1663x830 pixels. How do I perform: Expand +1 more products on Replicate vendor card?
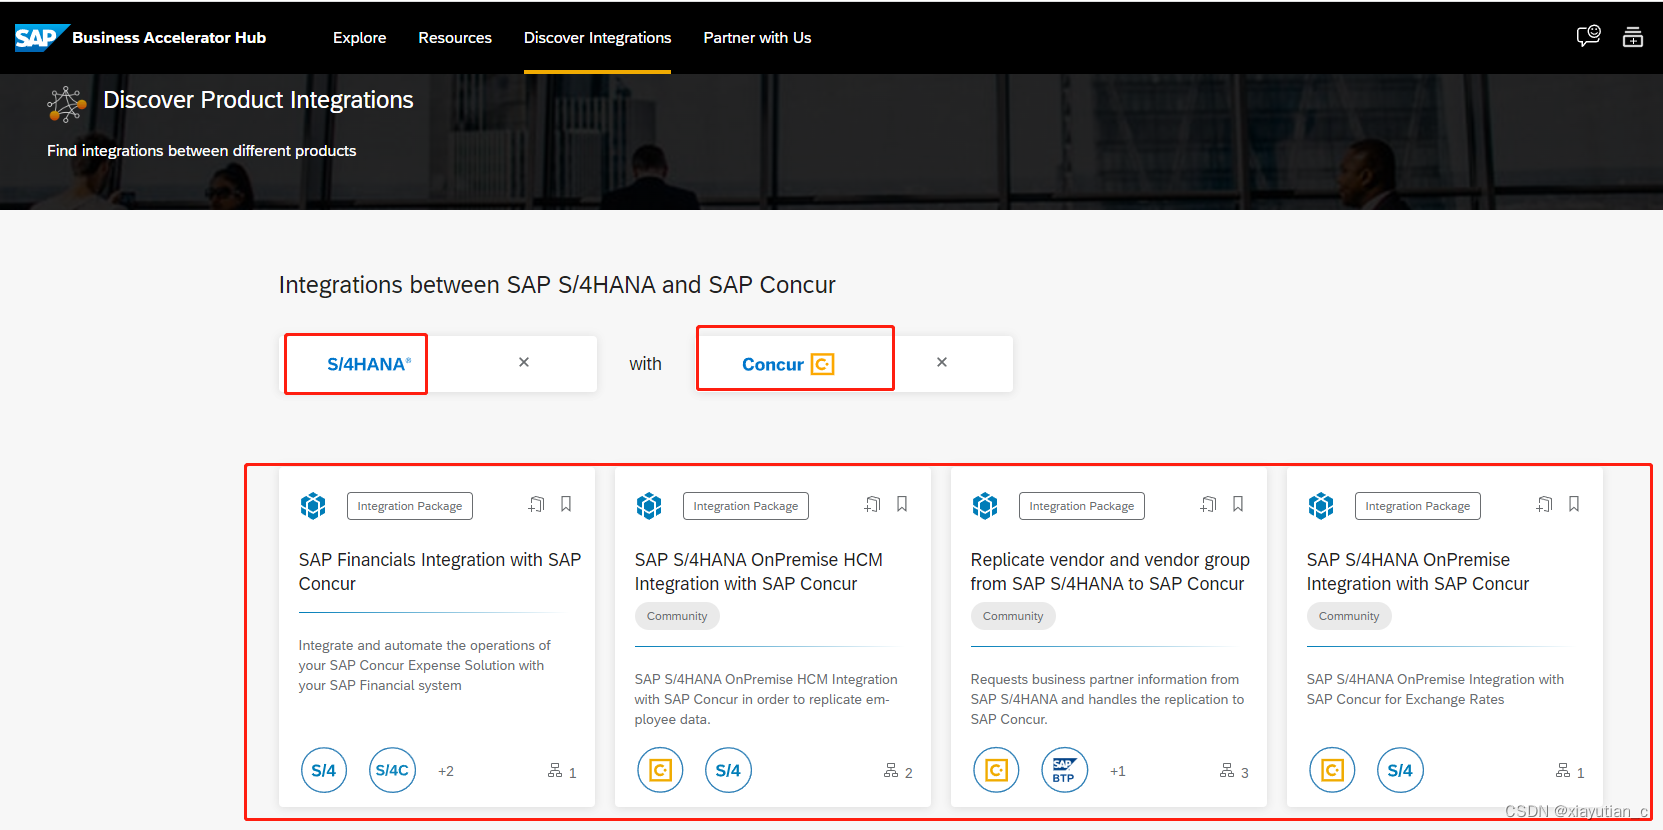coord(1118,771)
